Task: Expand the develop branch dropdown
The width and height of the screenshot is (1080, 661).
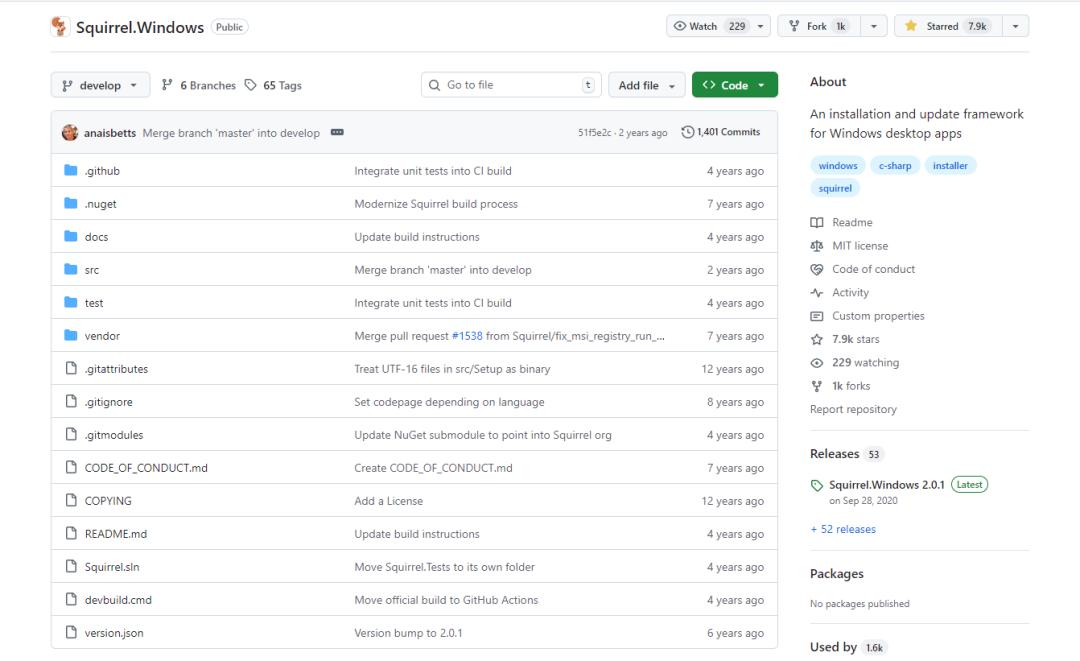Action: tap(100, 85)
